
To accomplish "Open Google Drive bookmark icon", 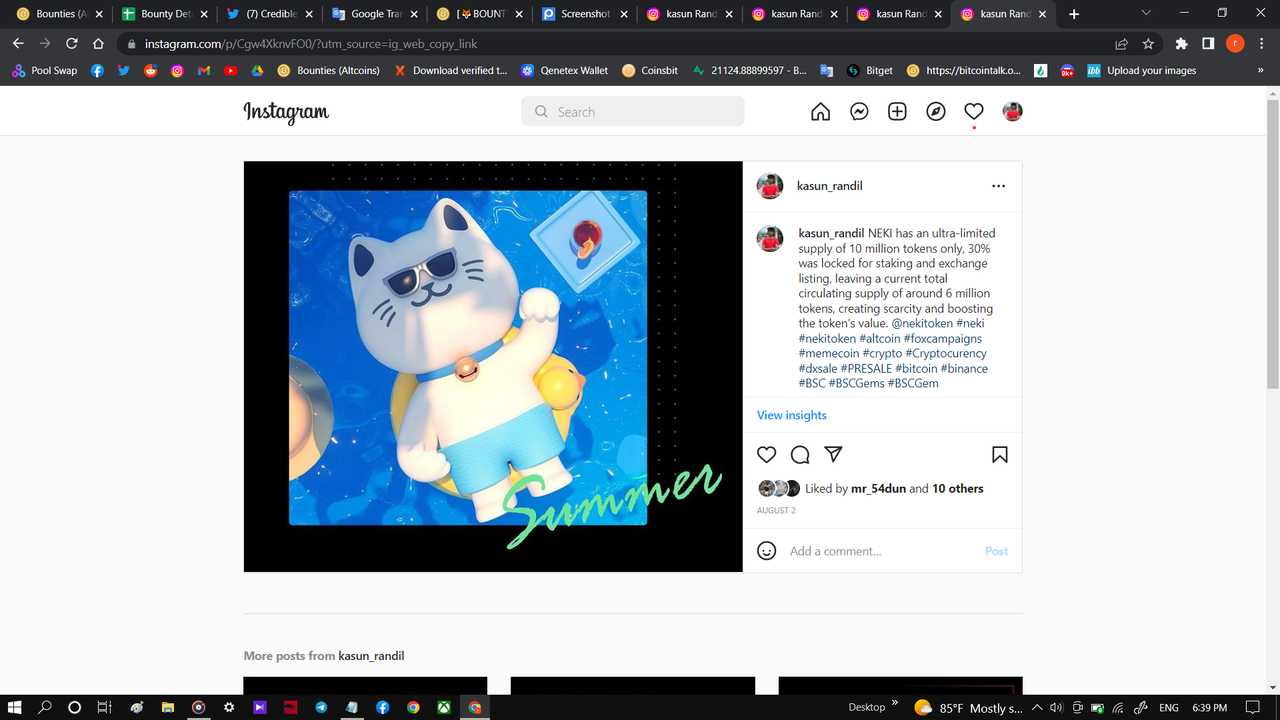I will tap(257, 71).
